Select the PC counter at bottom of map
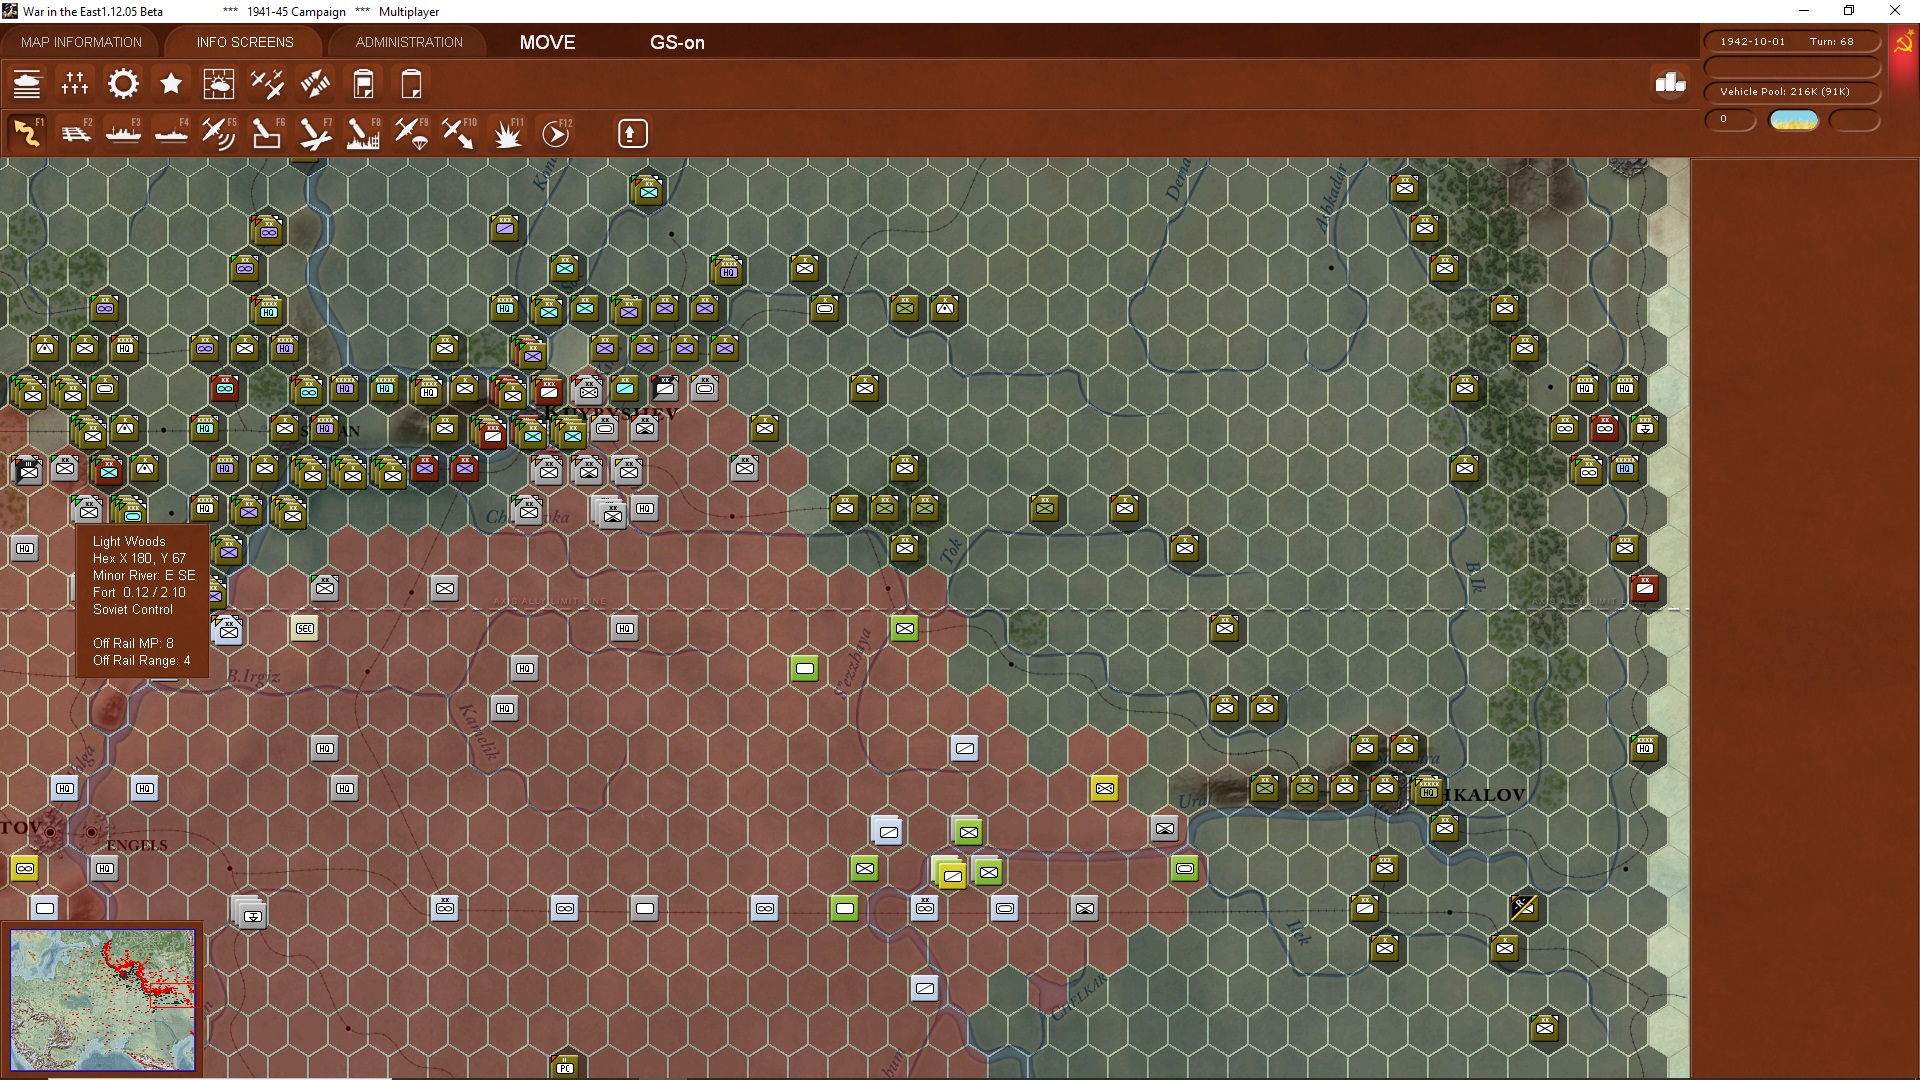This screenshot has width=1920, height=1080. coord(565,1066)
